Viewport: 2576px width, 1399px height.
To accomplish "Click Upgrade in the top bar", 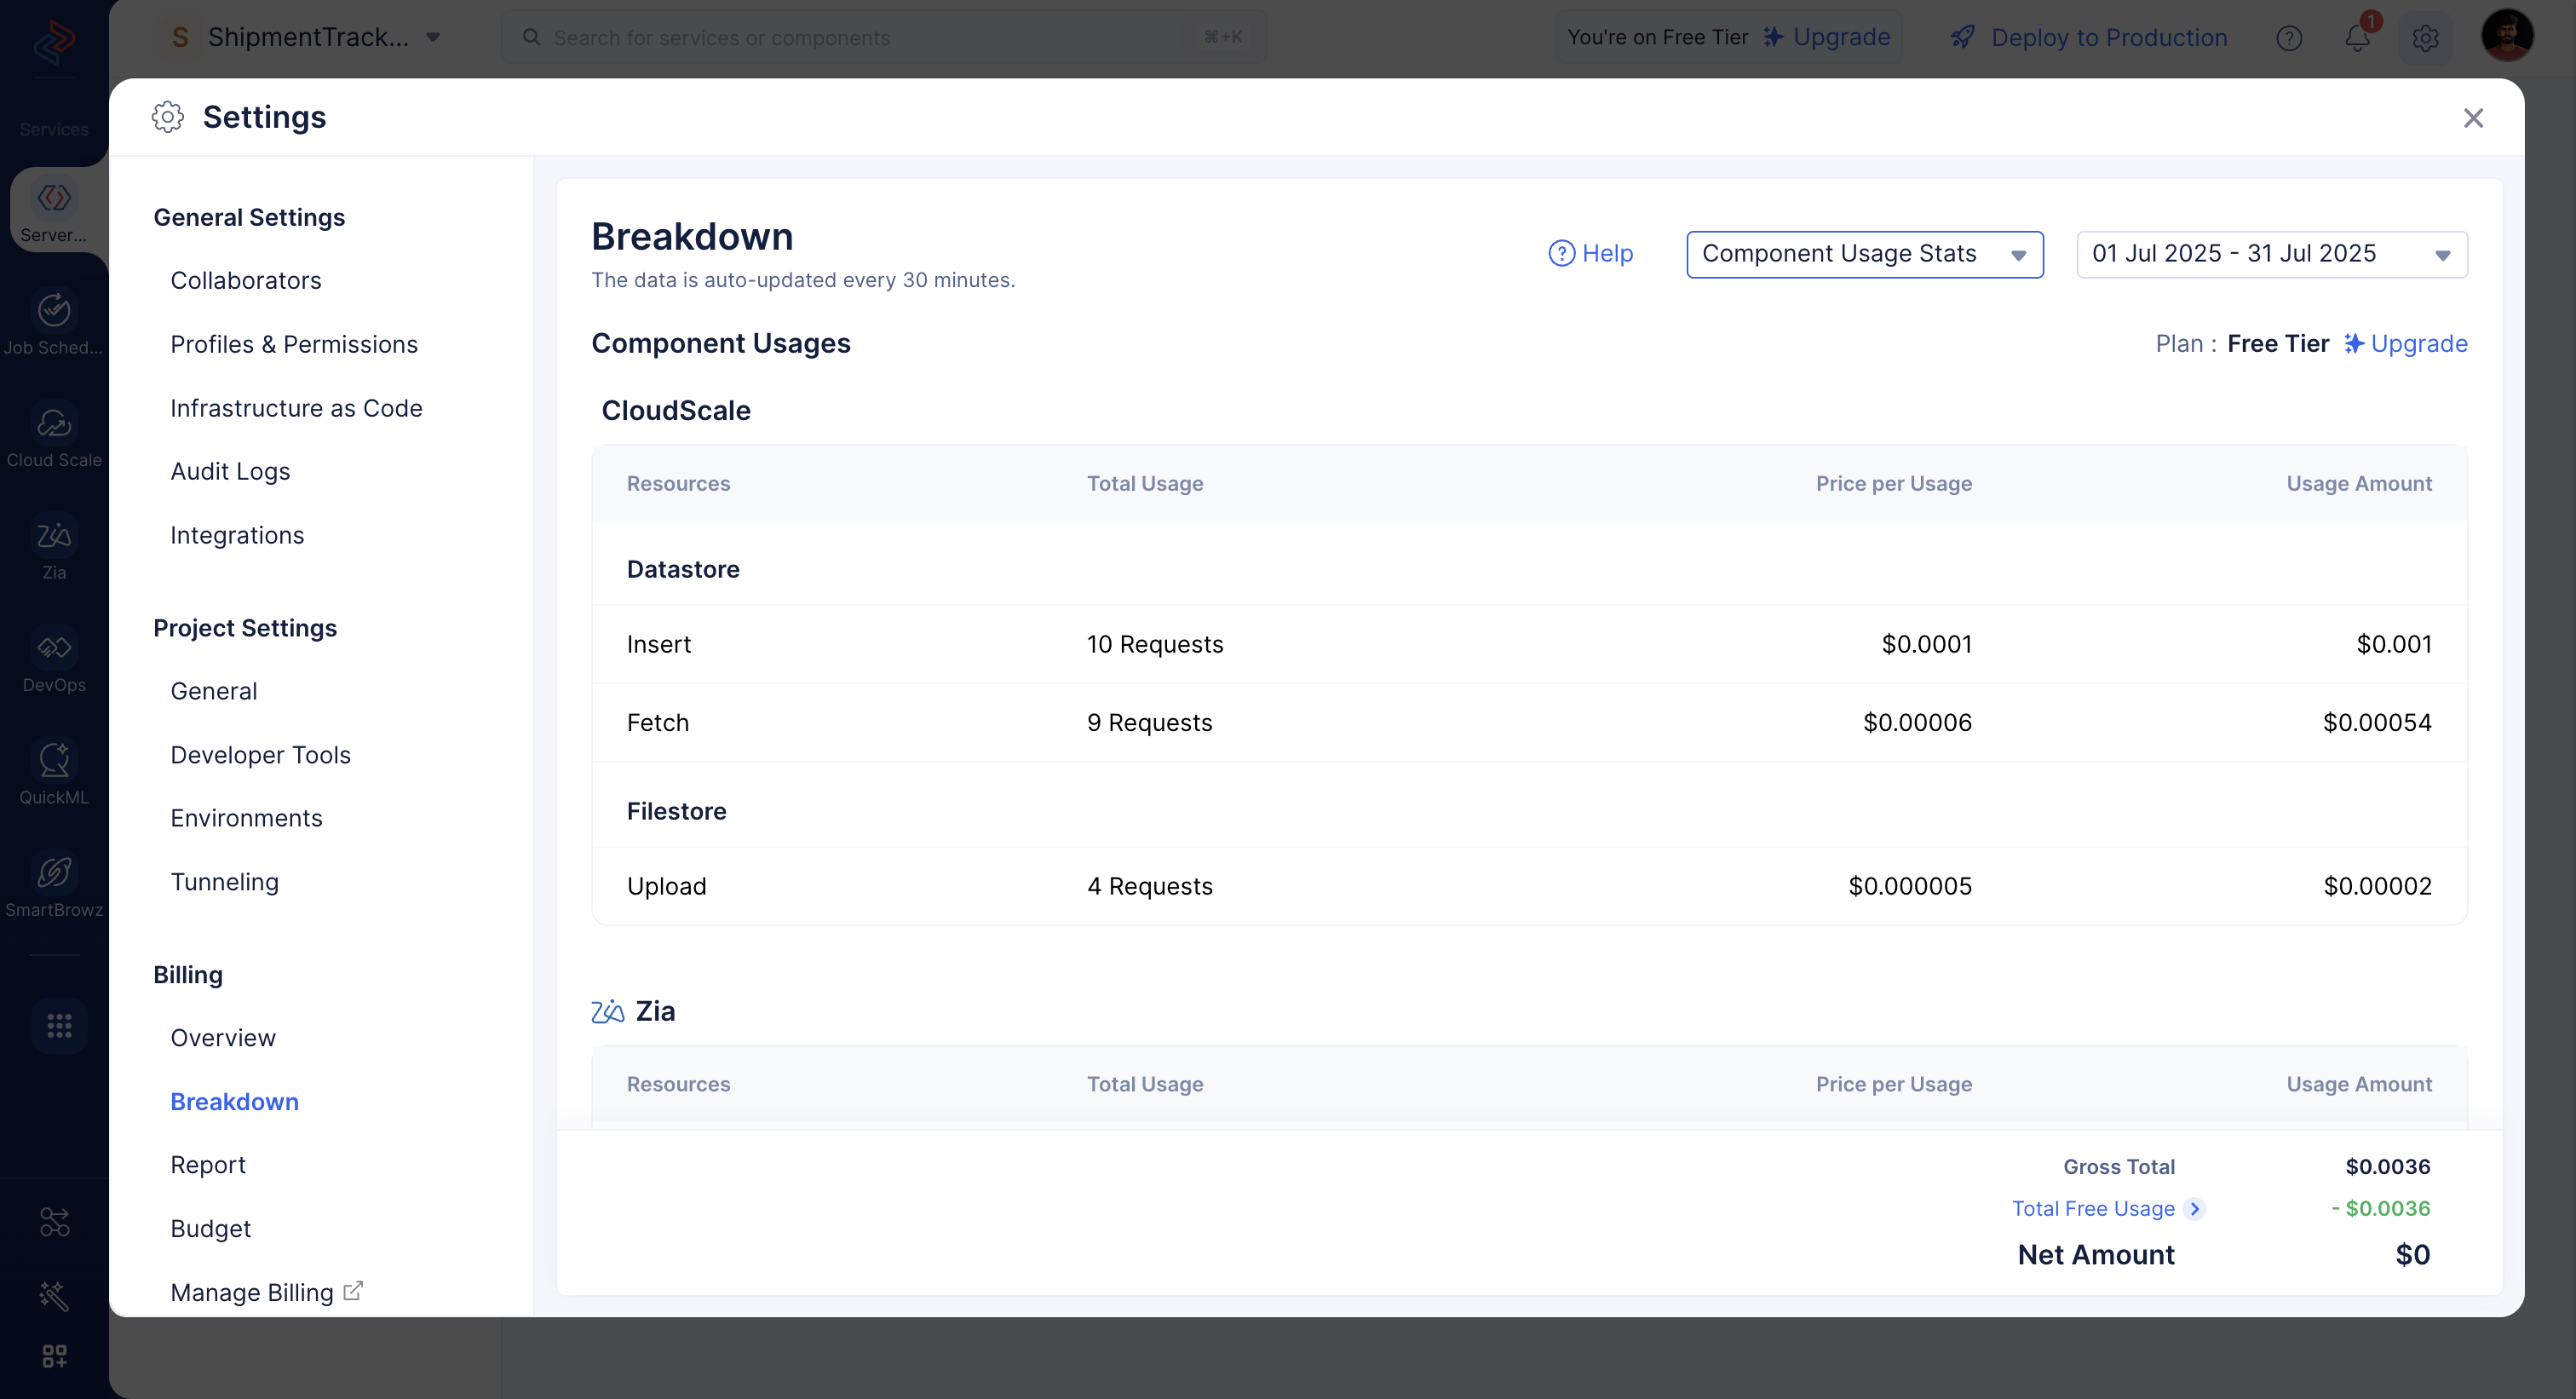I will 1826,37.
